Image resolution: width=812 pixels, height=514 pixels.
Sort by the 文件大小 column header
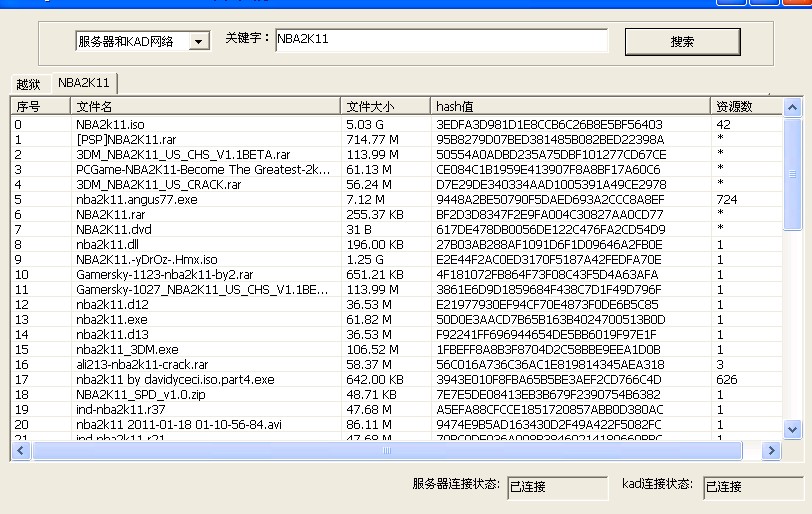click(385, 106)
